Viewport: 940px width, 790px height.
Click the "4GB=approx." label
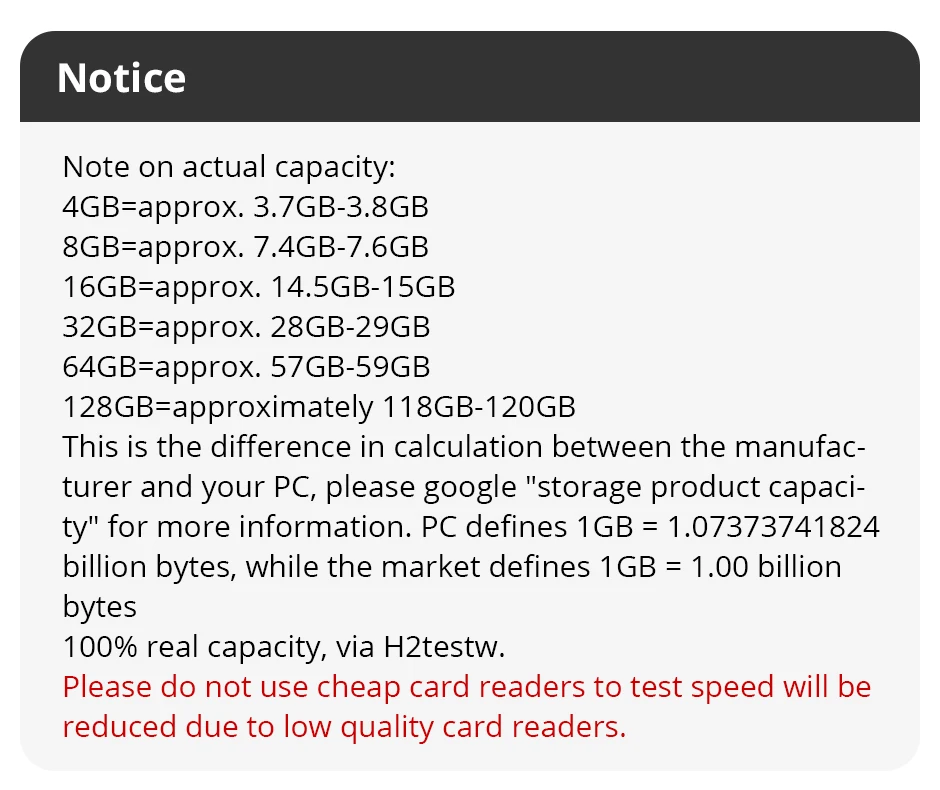(x=153, y=207)
